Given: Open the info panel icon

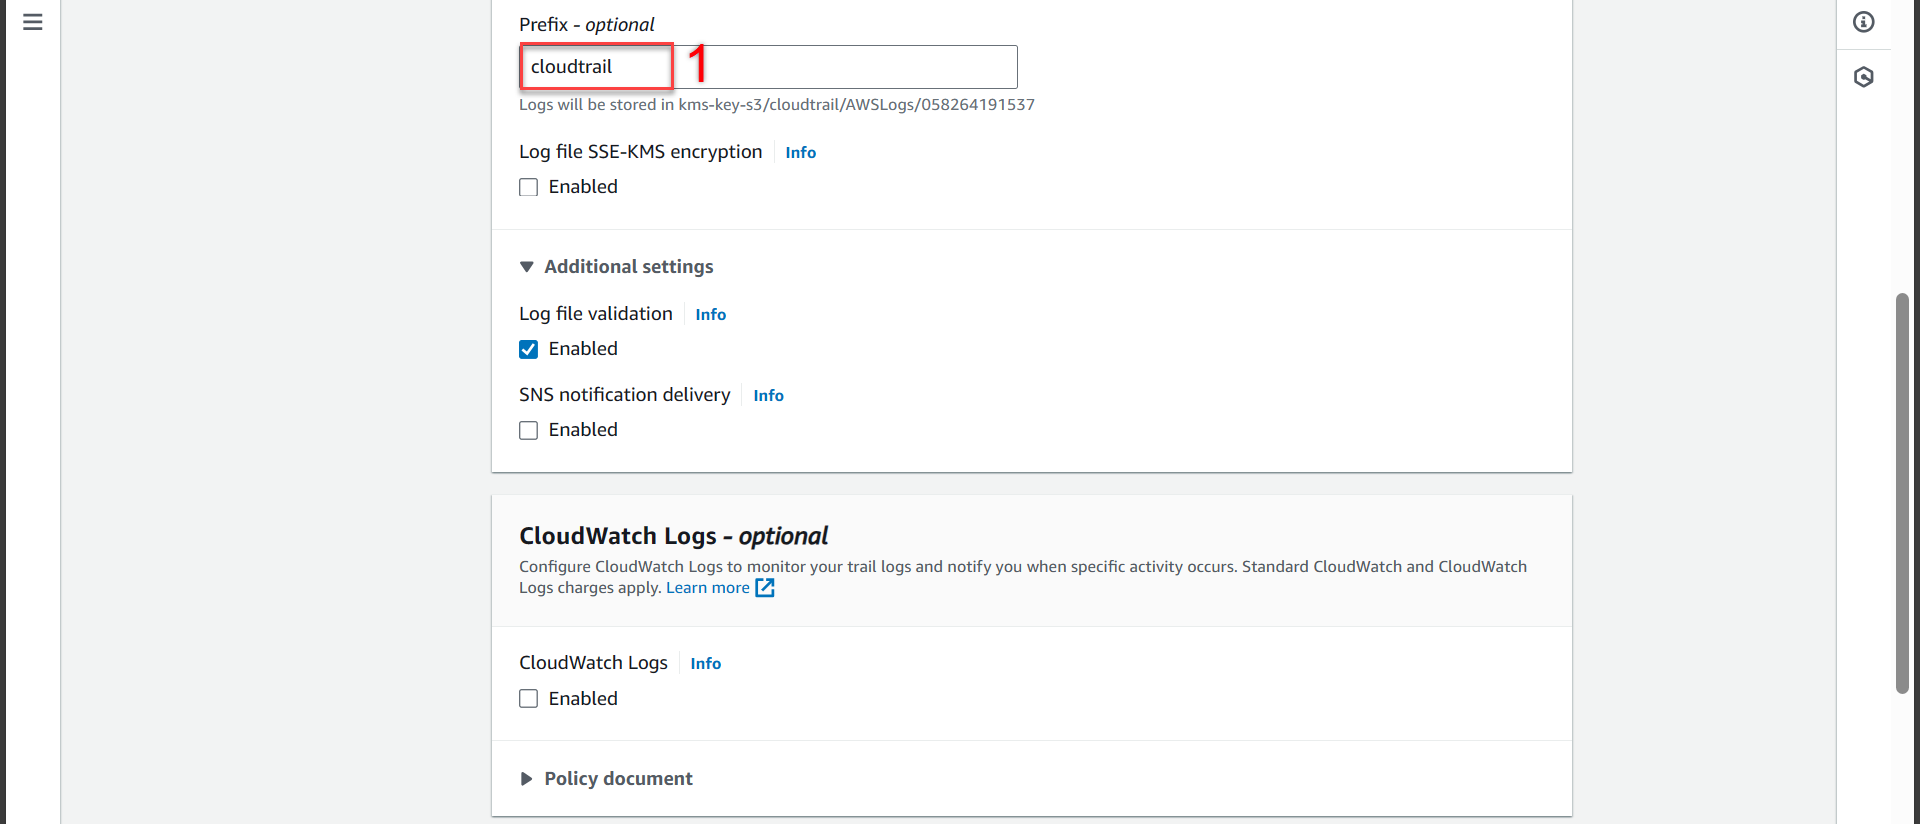Looking at the screenshot, I should tap(1863, 22).
